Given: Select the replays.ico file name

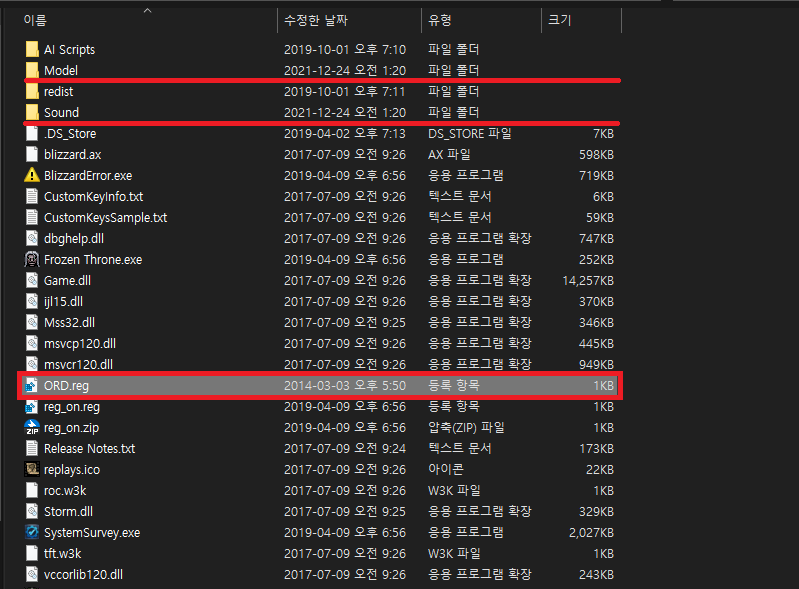Looking at the screenshot, I should tap(72, 469).
